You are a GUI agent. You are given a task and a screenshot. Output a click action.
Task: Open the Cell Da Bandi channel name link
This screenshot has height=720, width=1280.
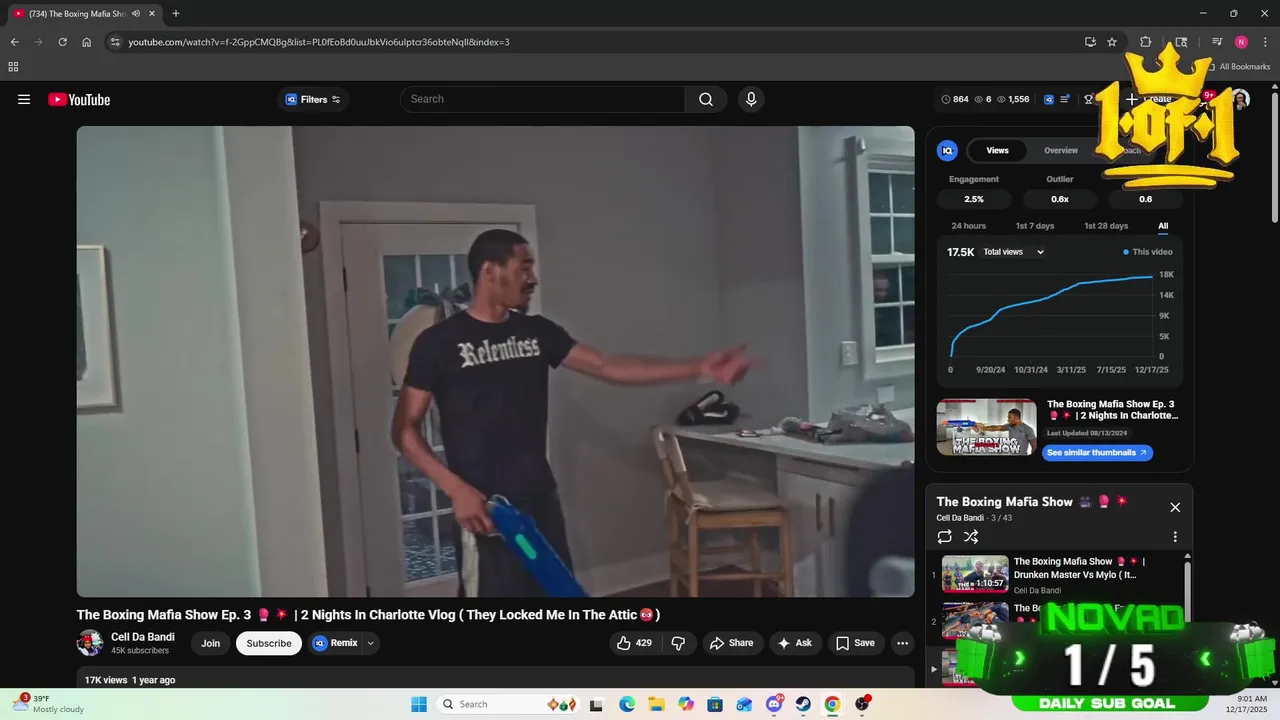tap(143, 637)
